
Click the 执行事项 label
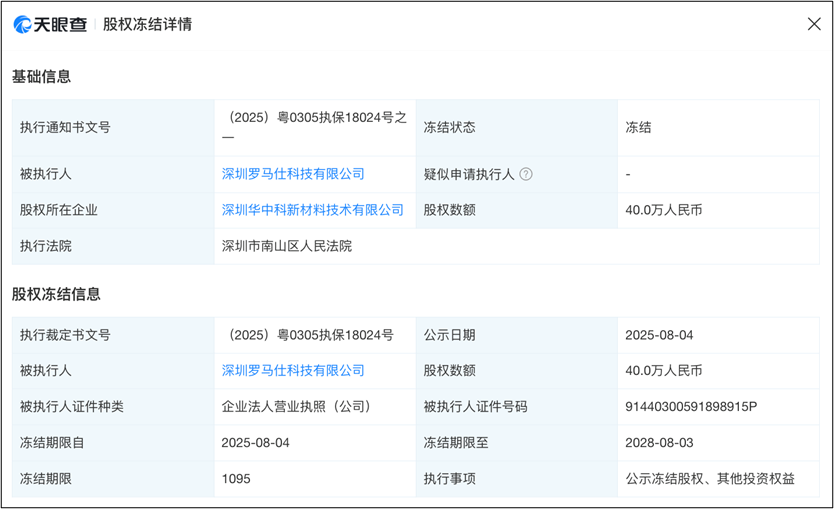449,479
